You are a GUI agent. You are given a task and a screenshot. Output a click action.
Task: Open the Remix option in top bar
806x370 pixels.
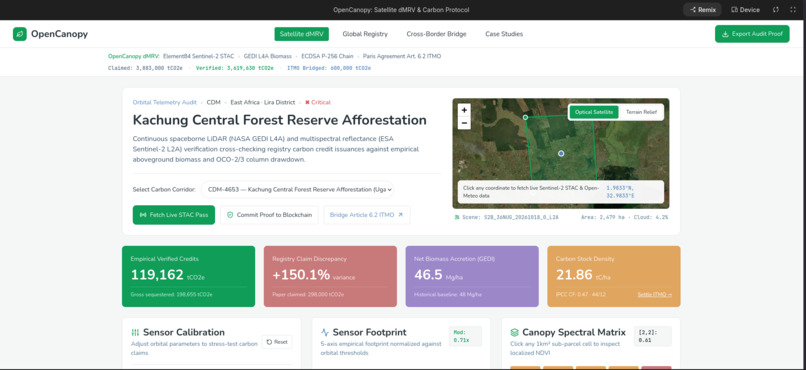tap(703, 10)
